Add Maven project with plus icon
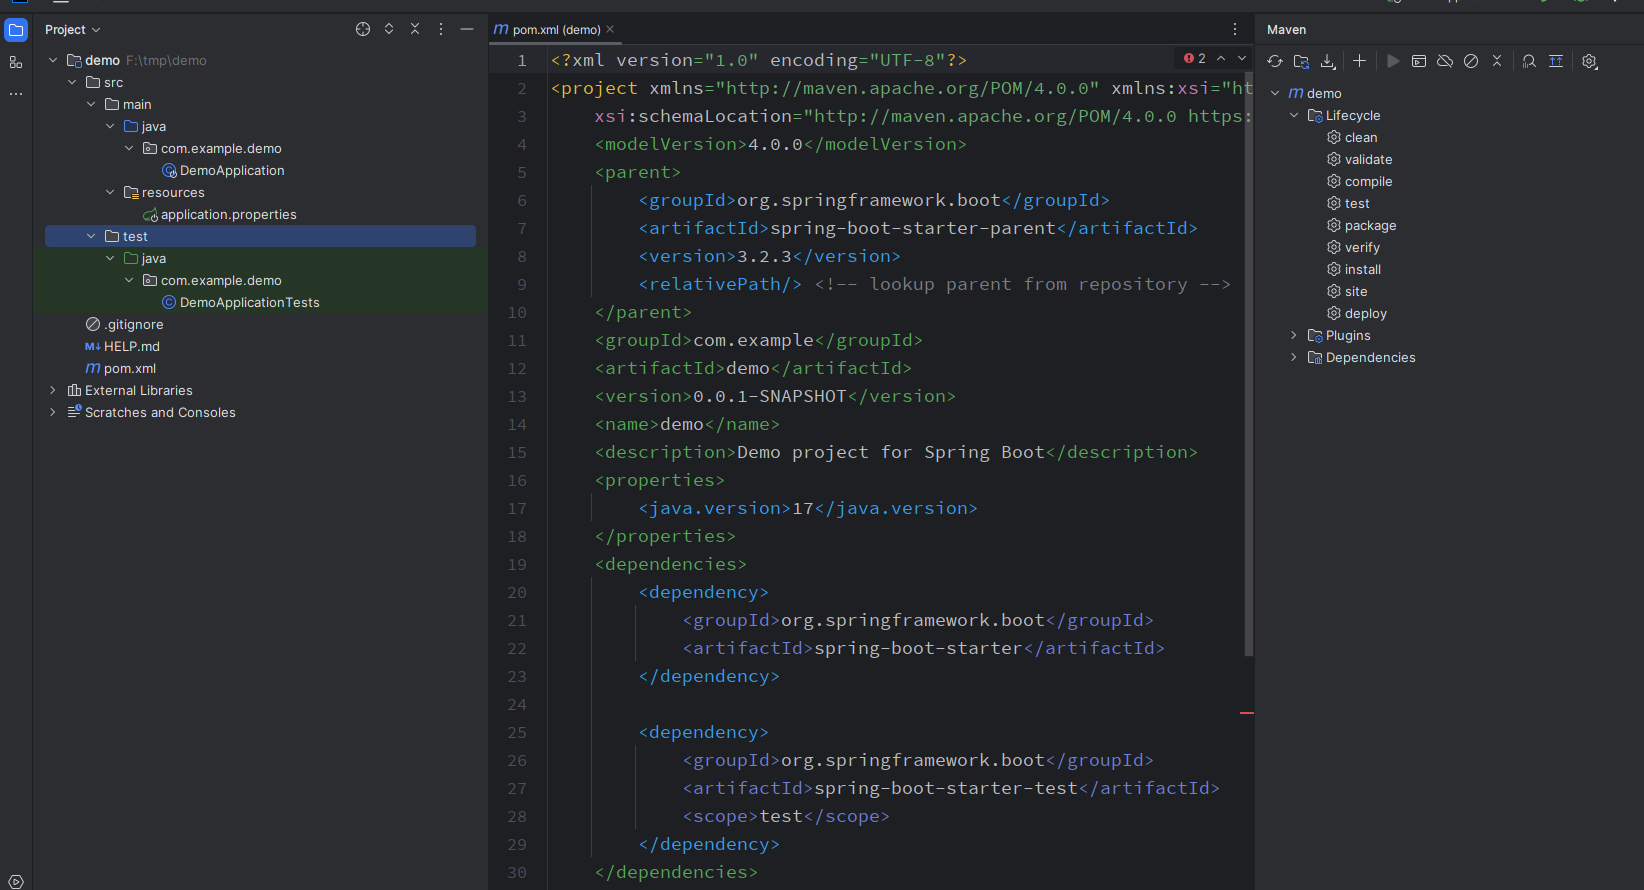The height and width of the screenshot is (890, 1644). [1359, 61]
